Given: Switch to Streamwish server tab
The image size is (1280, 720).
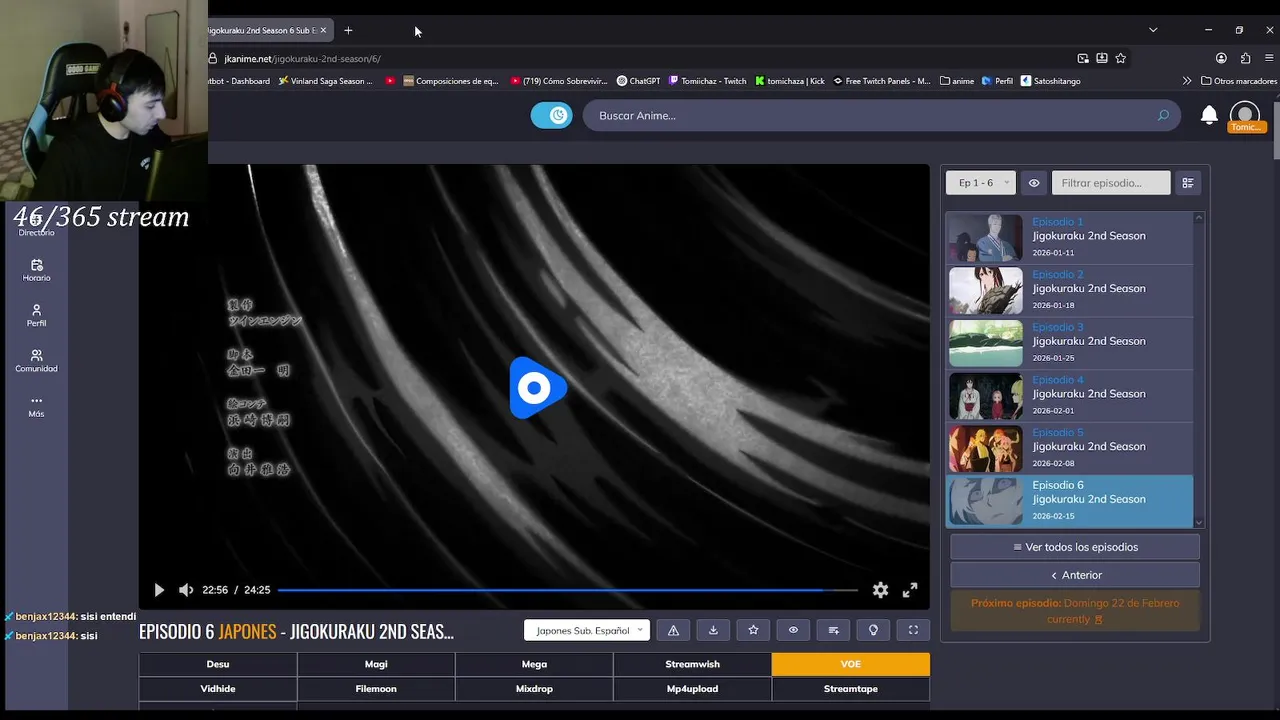Looking at the screenshot, I should pyautogui.click(x=692, y=664).
